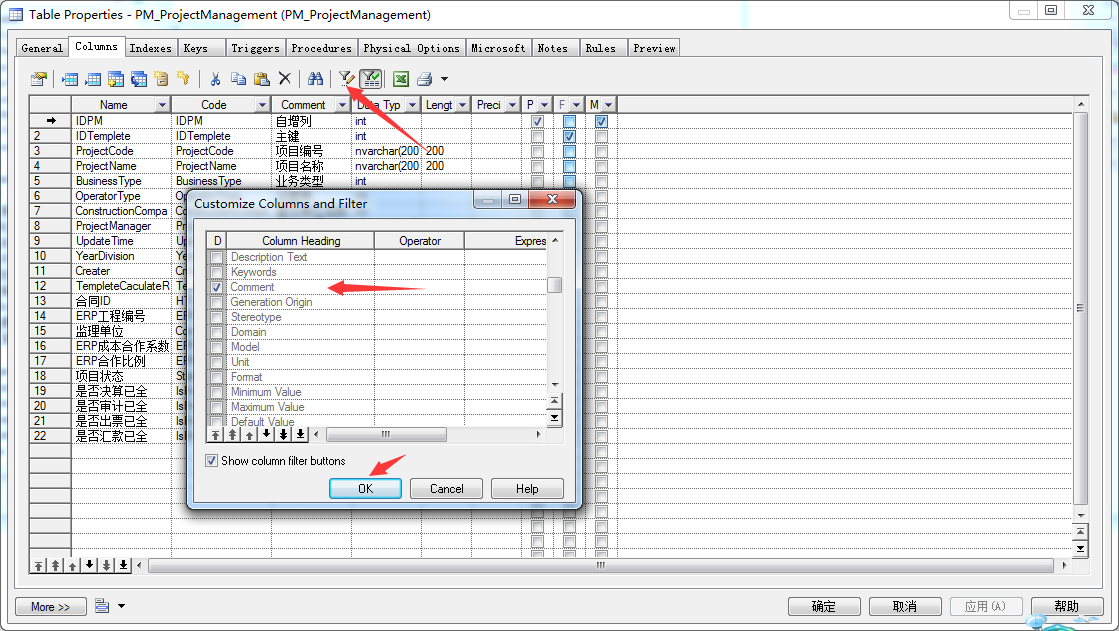This screenshot has width=1119, height=631.
Task: Confirm the dialog with OK
Action: [x=365, y=488]
